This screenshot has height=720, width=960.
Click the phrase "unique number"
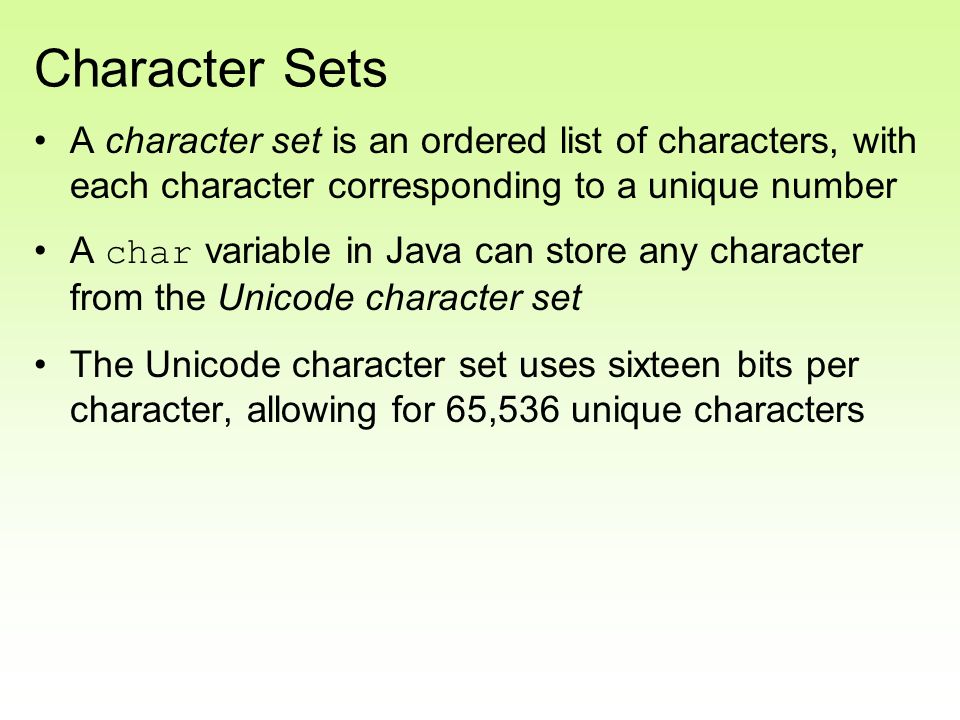click(x=772, y=186)
